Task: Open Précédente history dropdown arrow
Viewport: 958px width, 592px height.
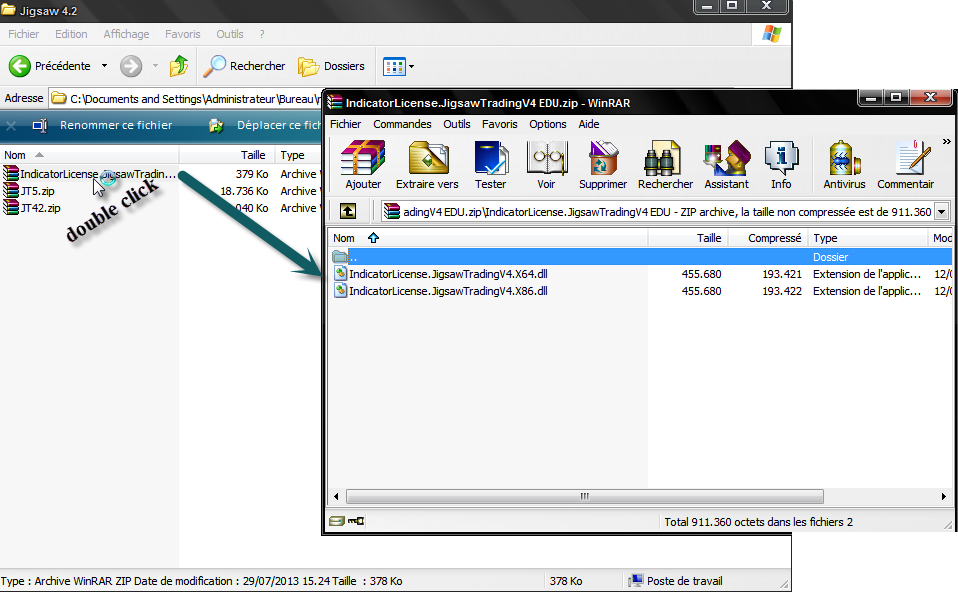Action: 104,66
